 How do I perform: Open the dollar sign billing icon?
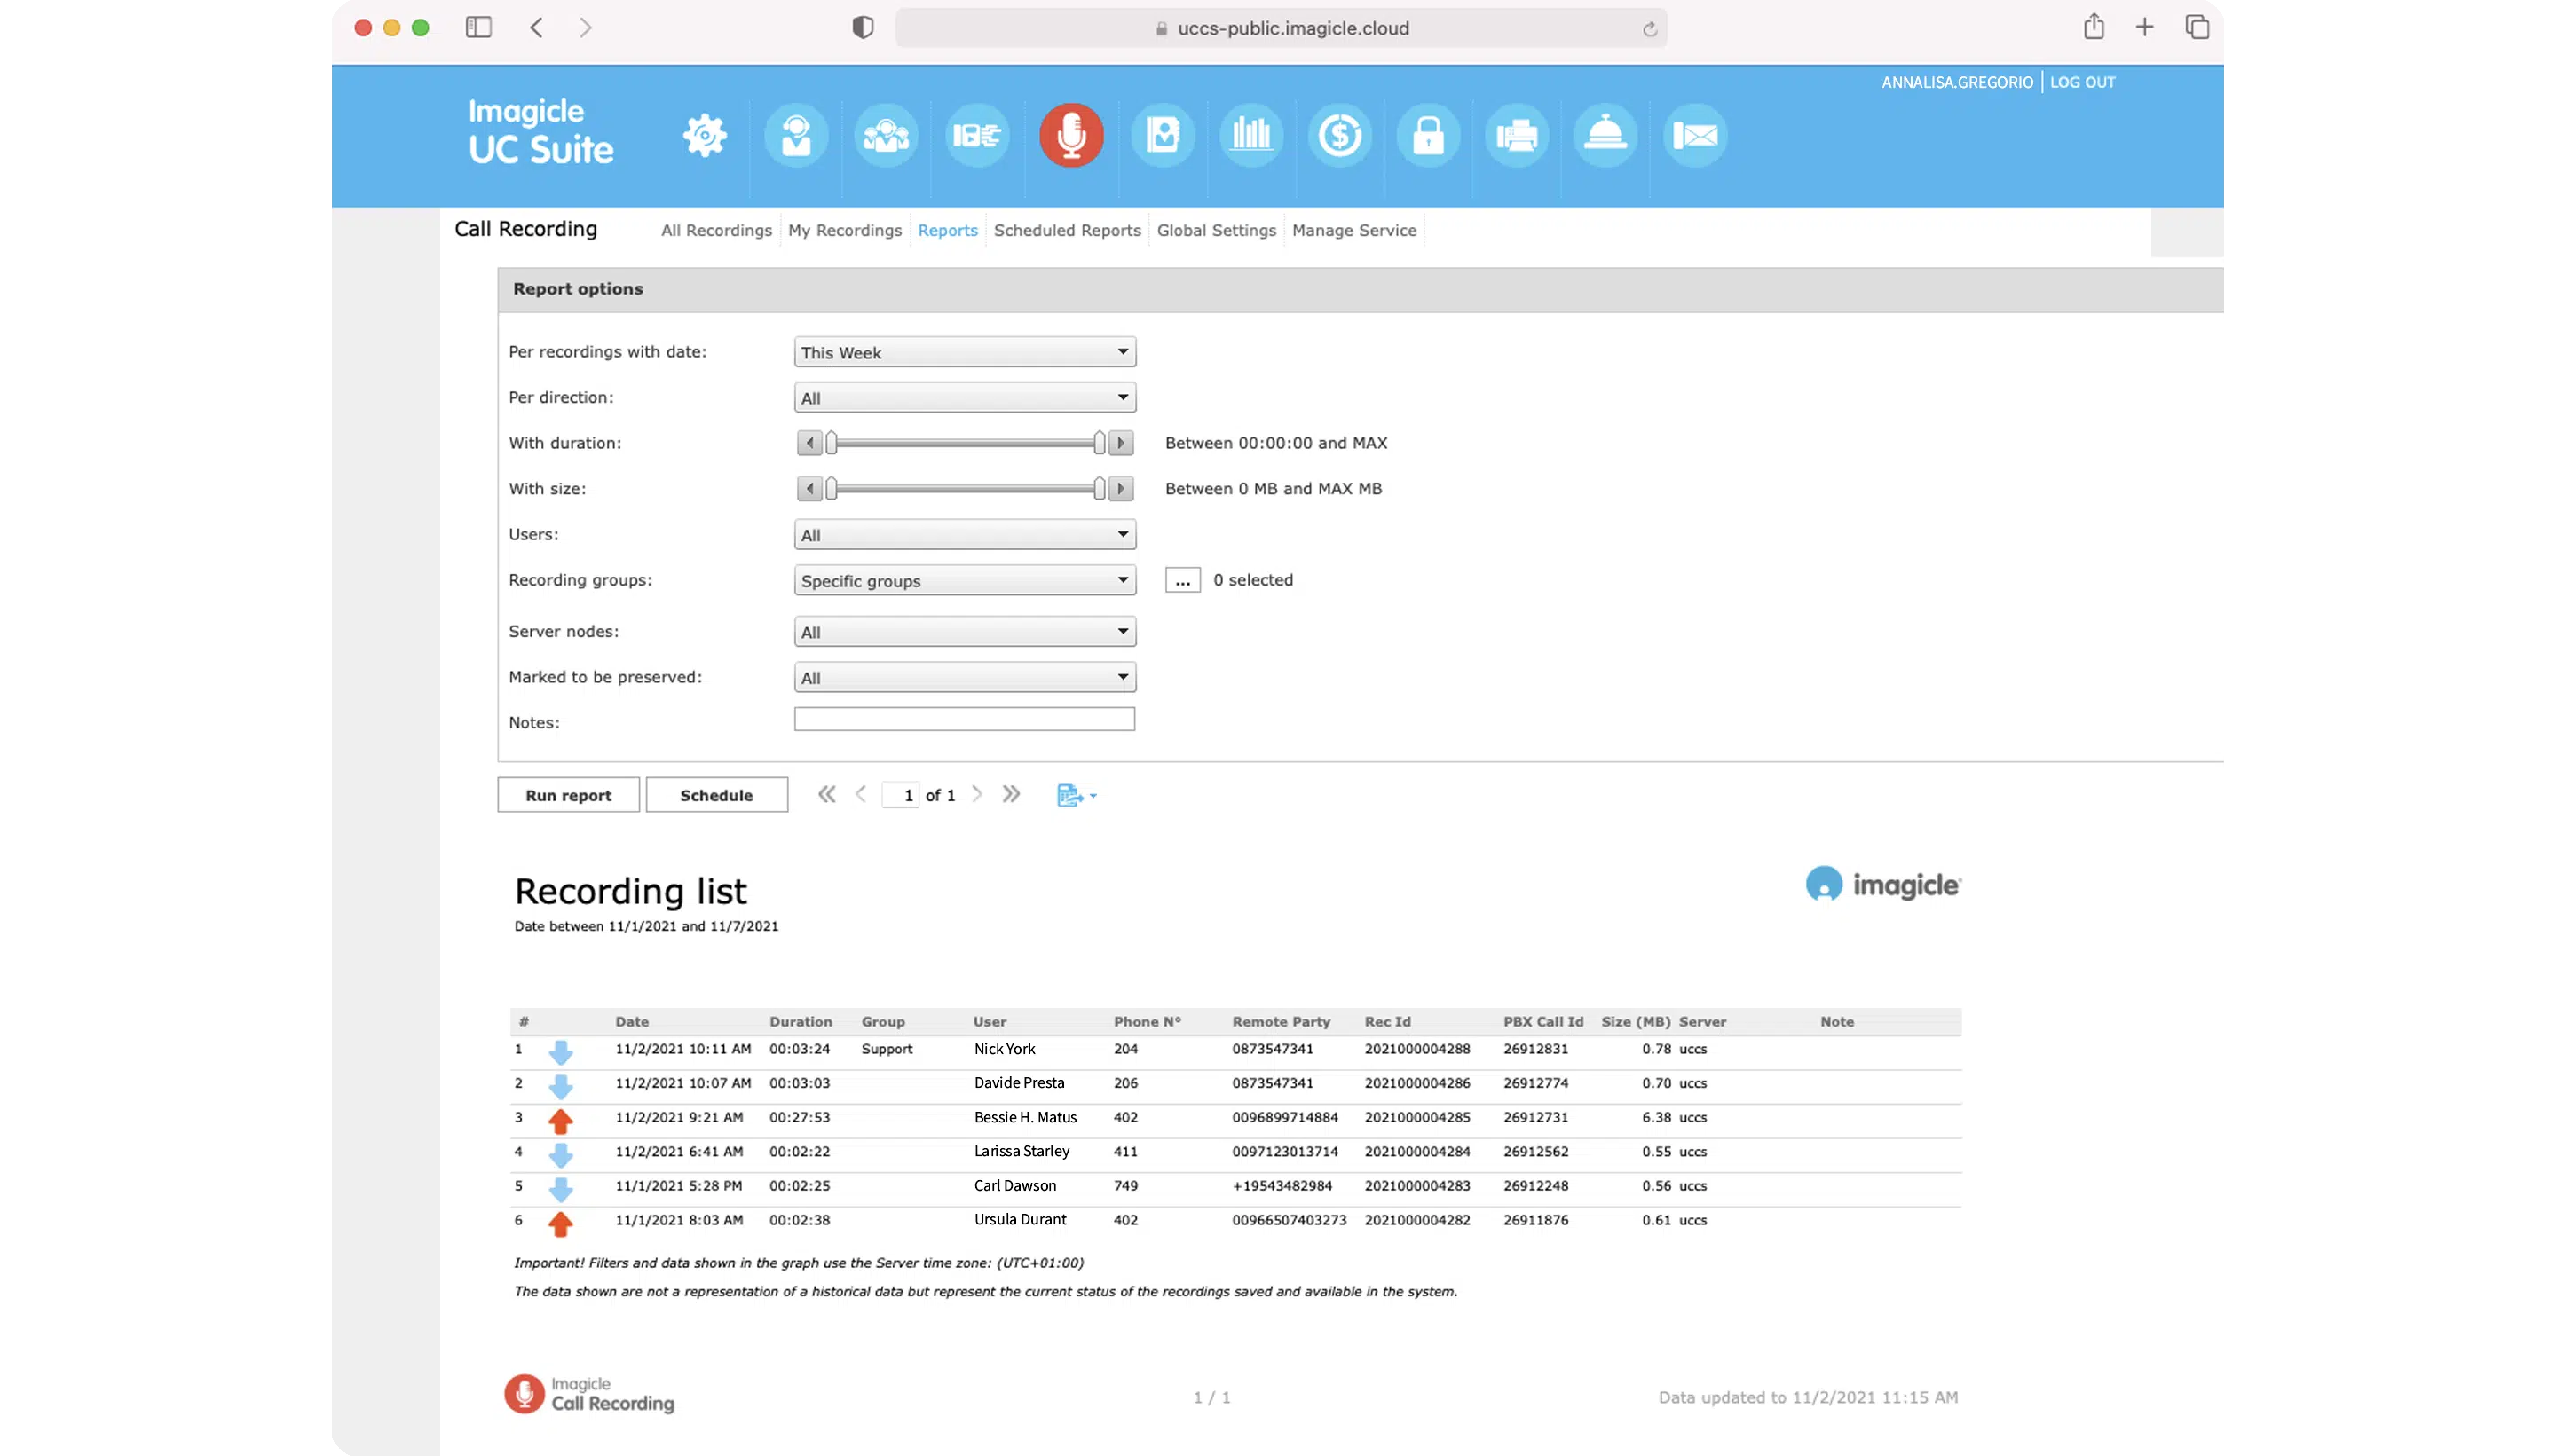click(1339, 135)
